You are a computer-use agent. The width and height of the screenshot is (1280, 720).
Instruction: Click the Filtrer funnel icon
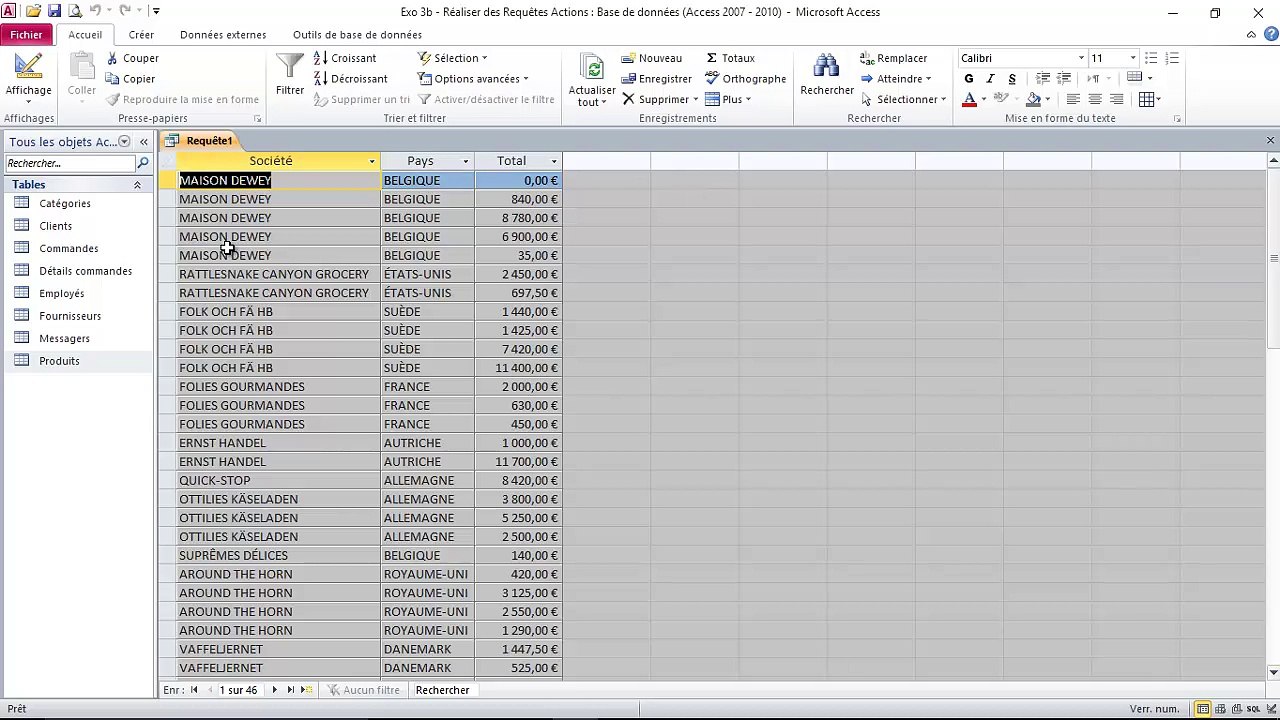point(290,65)
